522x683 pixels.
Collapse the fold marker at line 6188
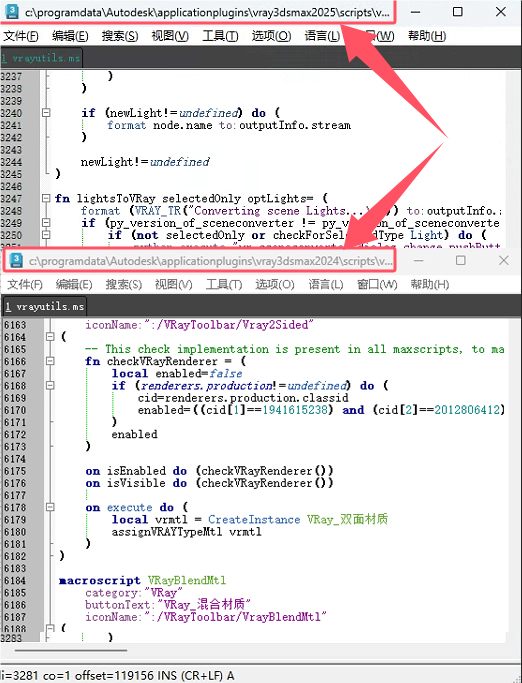click(50, 628)
